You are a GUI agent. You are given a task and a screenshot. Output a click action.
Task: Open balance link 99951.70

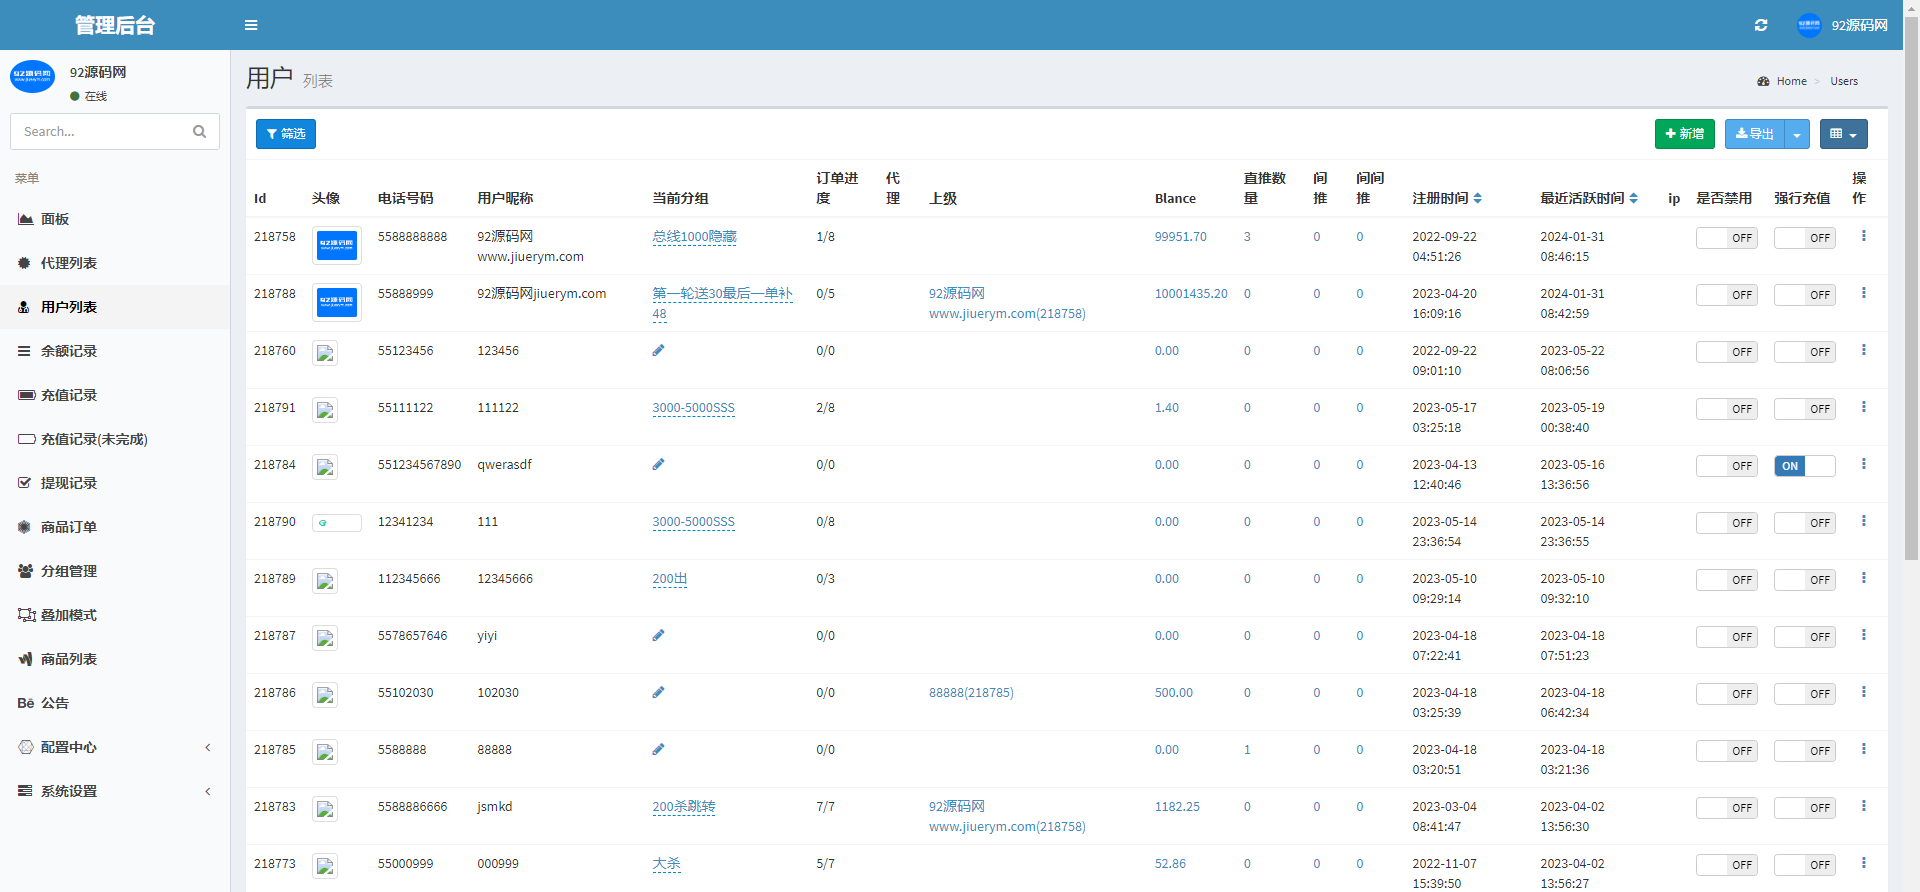[x=1180, y=237]
